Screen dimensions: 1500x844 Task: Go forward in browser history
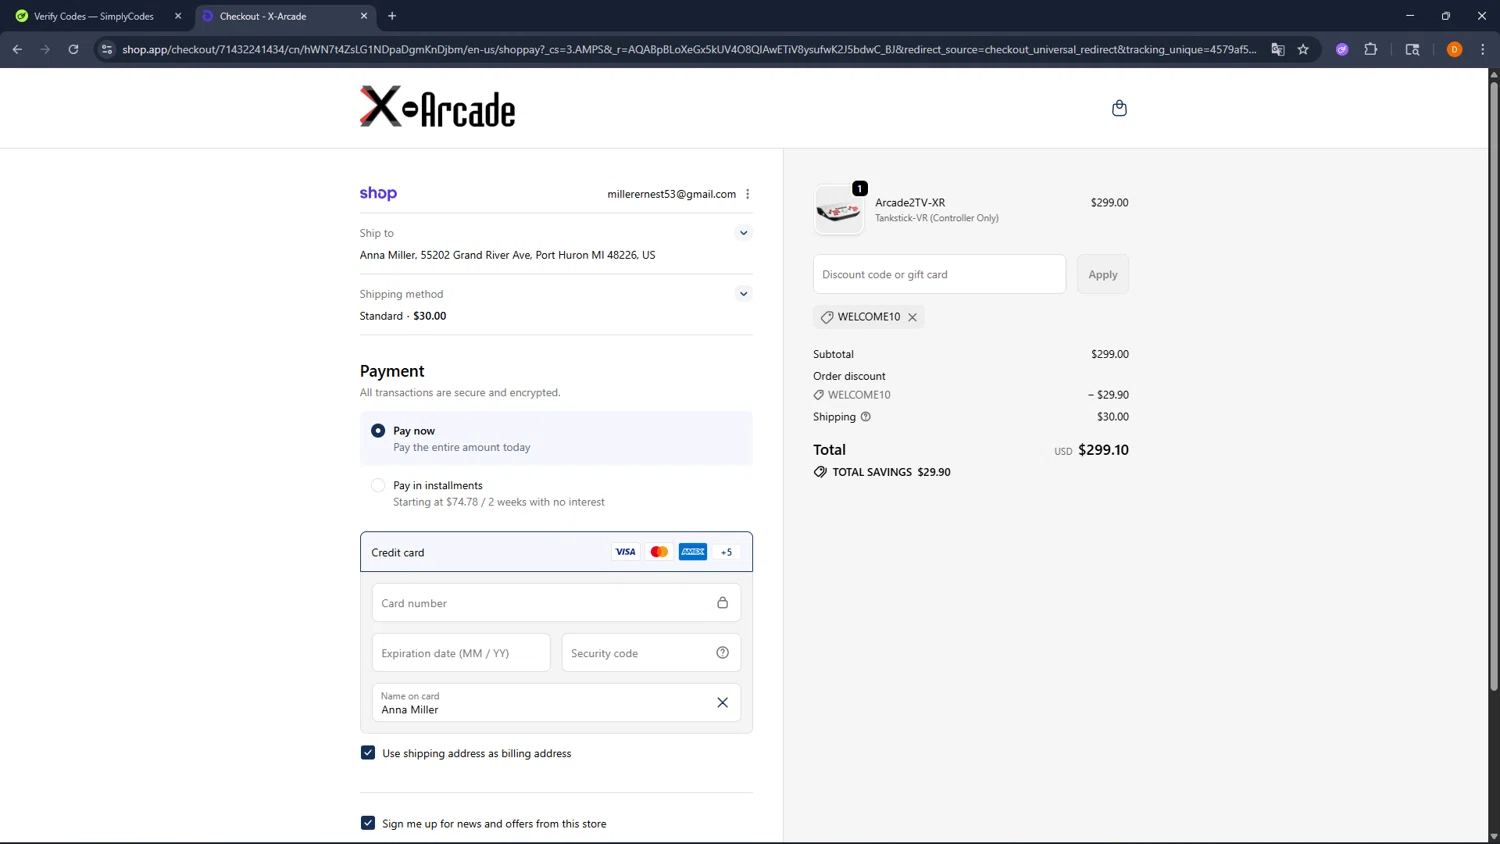point(45,49)
